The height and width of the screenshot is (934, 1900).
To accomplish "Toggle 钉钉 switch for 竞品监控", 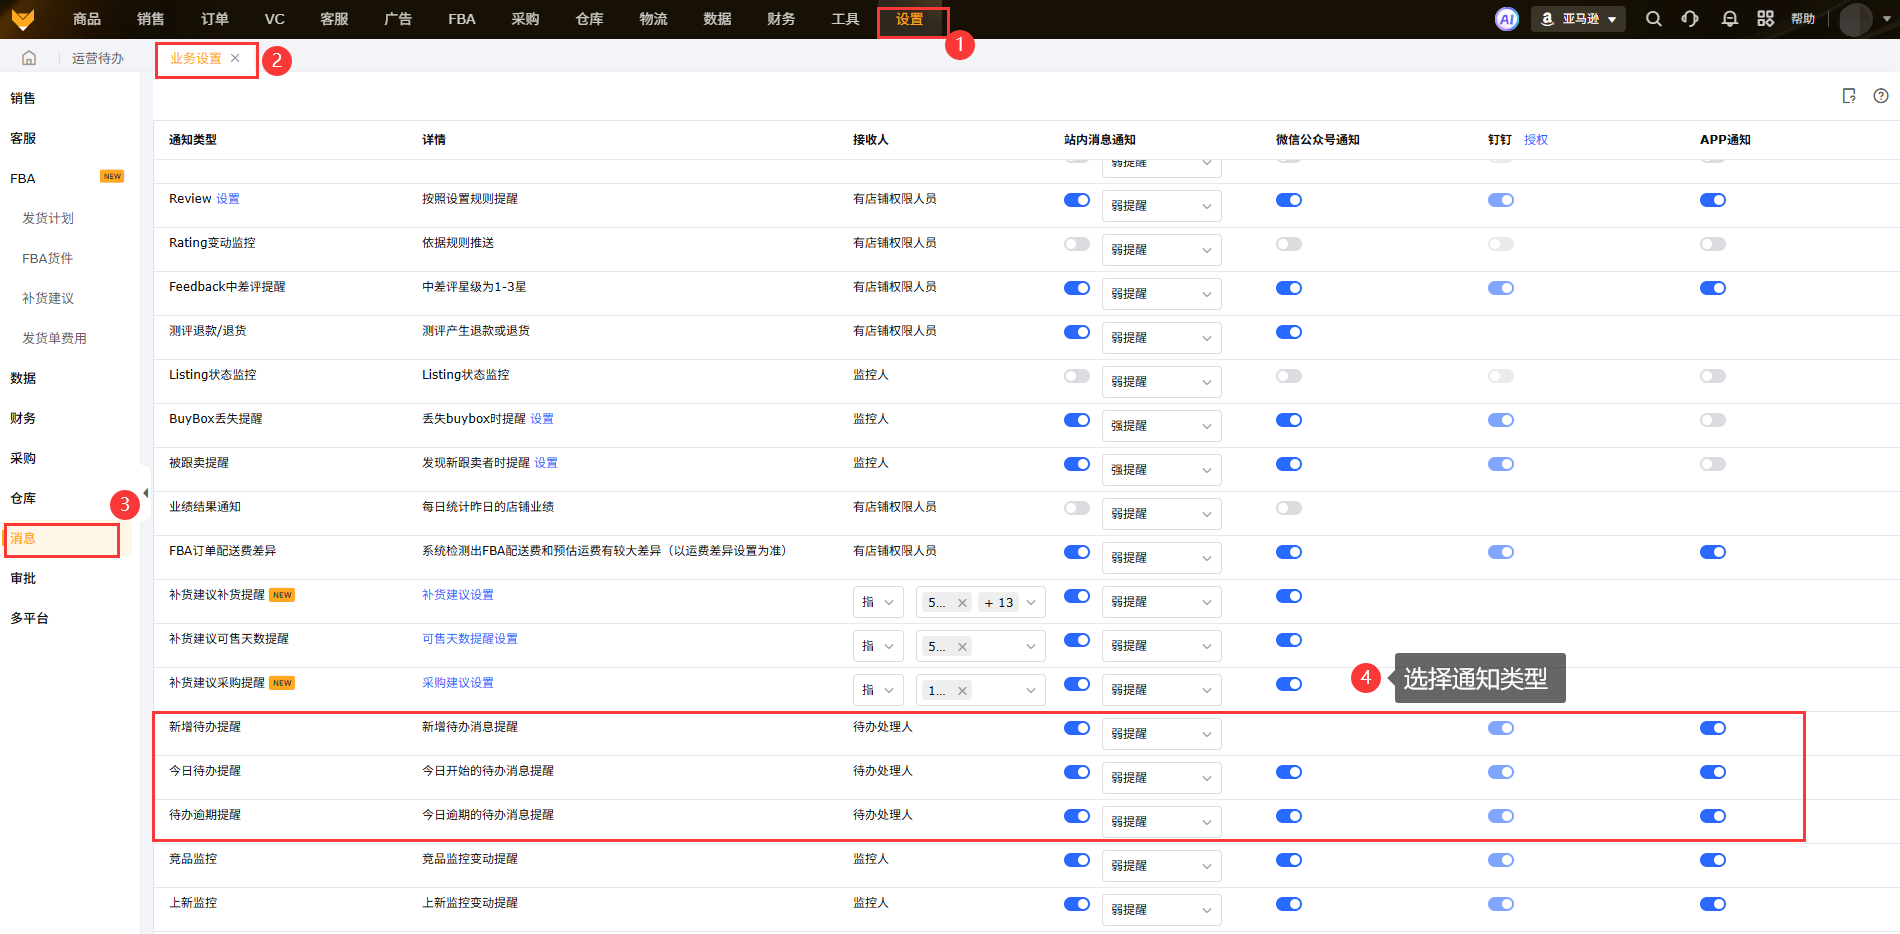I will 1501,860.
